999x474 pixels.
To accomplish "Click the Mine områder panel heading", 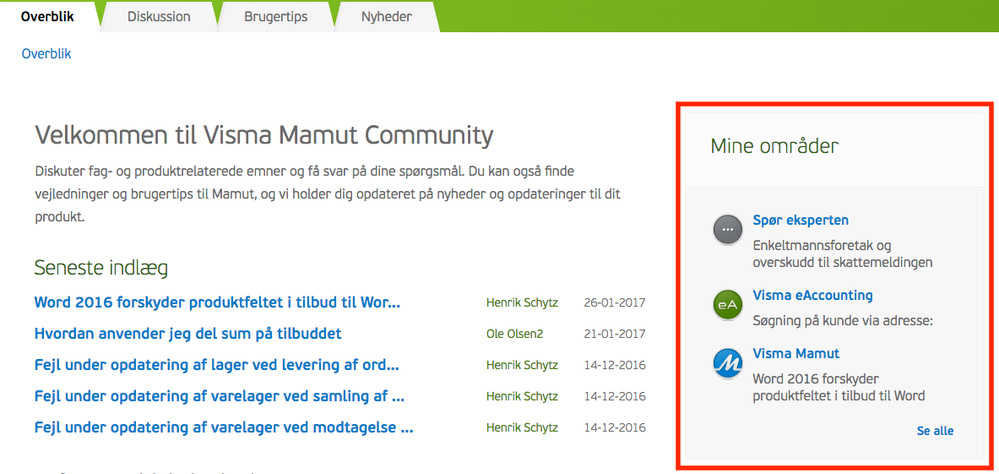I will [x=775, y=147].
